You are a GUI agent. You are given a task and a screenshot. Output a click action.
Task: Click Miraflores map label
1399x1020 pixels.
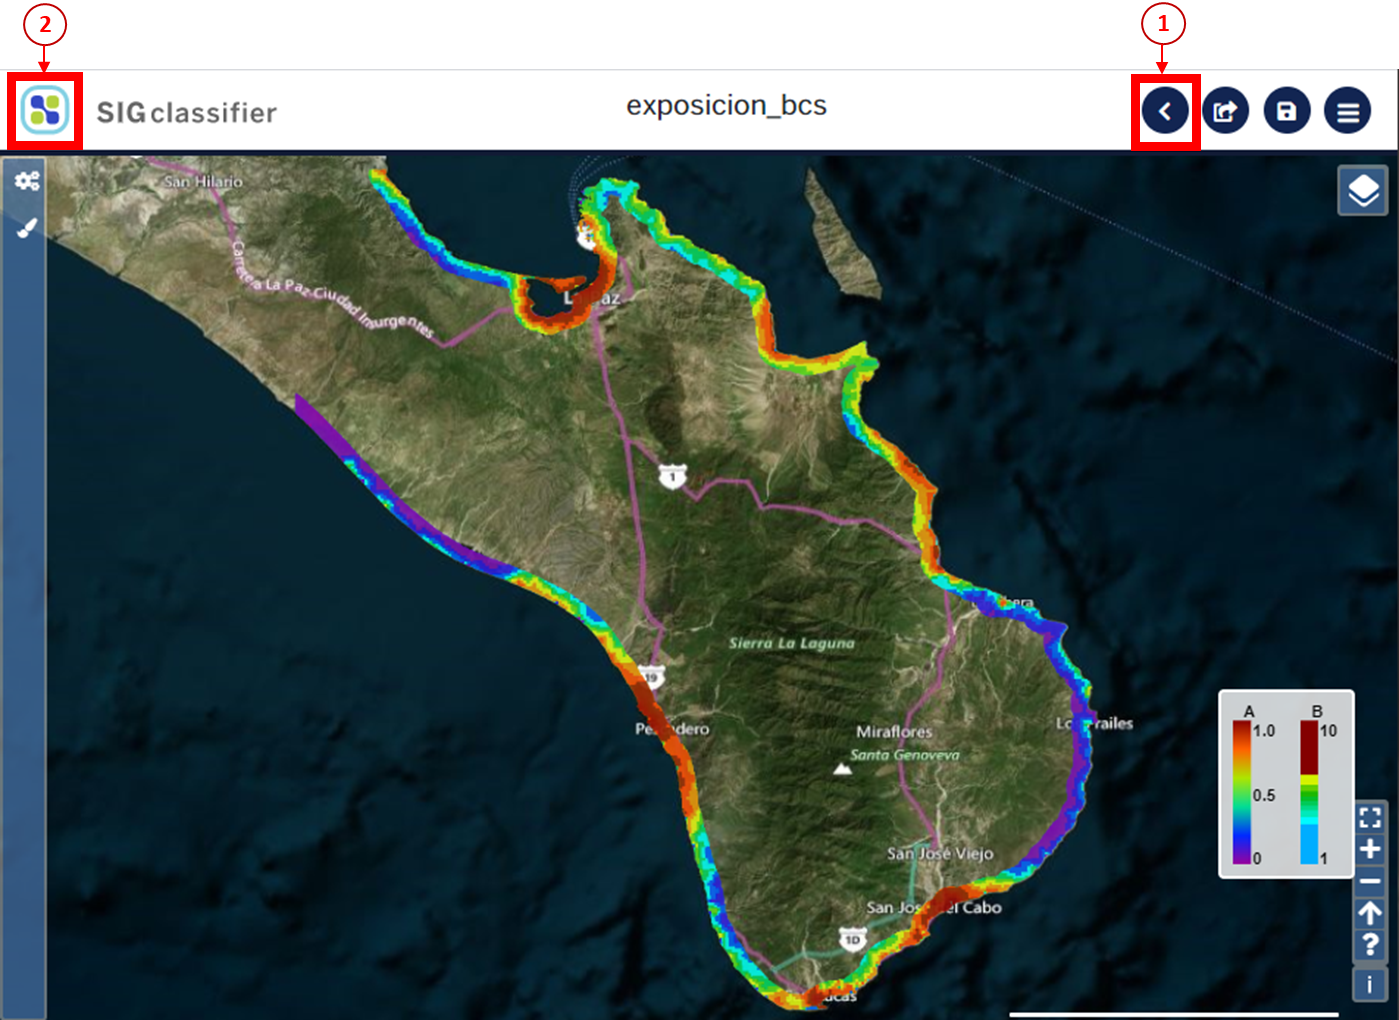click(894, 732)
